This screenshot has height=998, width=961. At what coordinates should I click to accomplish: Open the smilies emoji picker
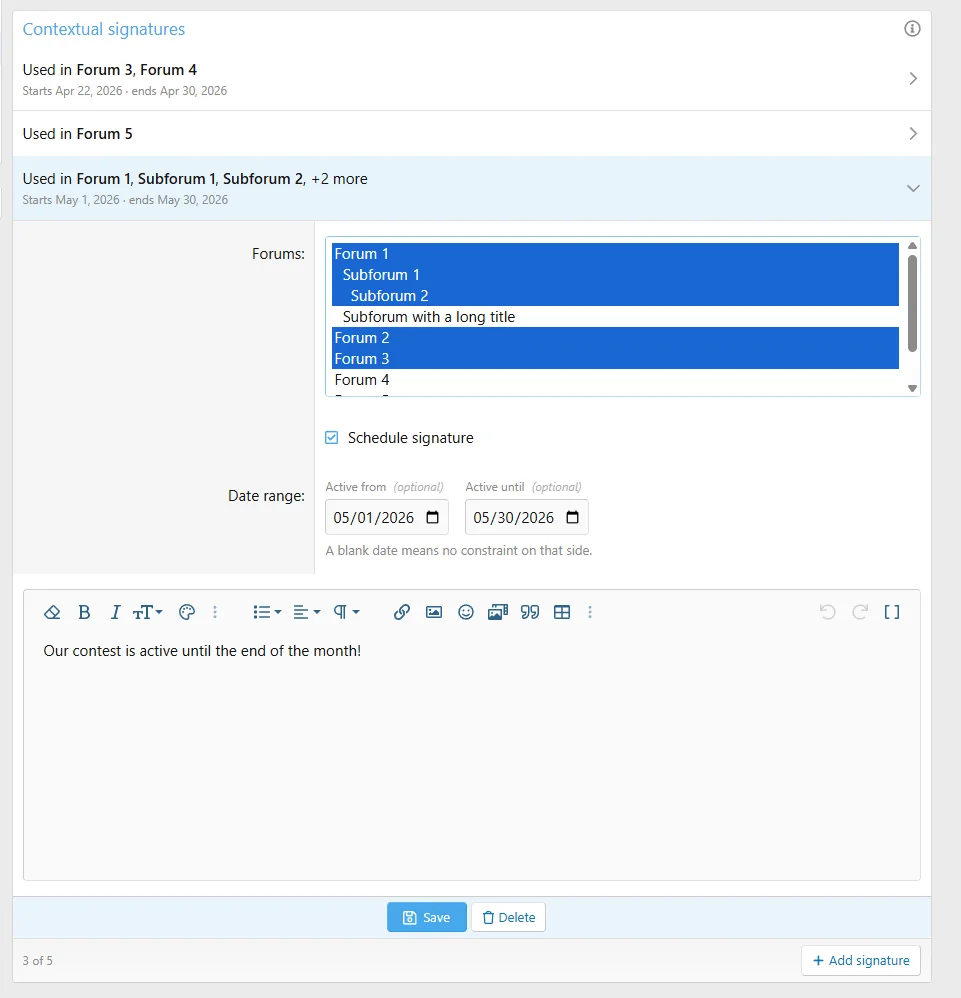pyautogui.click(x=466, y=612)
